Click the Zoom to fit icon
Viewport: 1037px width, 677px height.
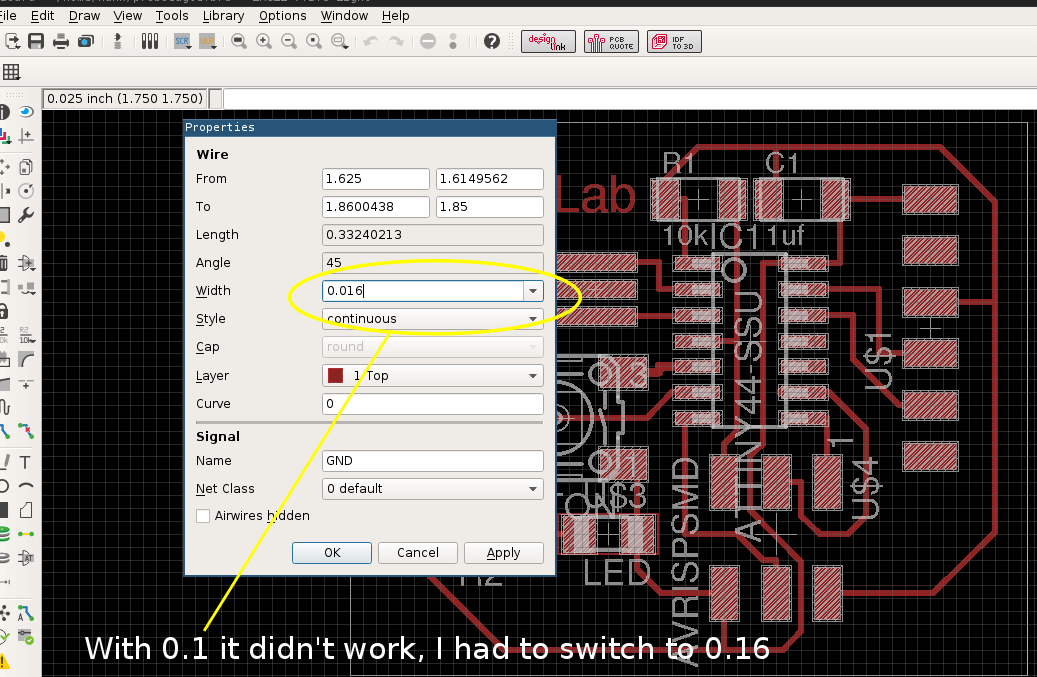point(239,42)
